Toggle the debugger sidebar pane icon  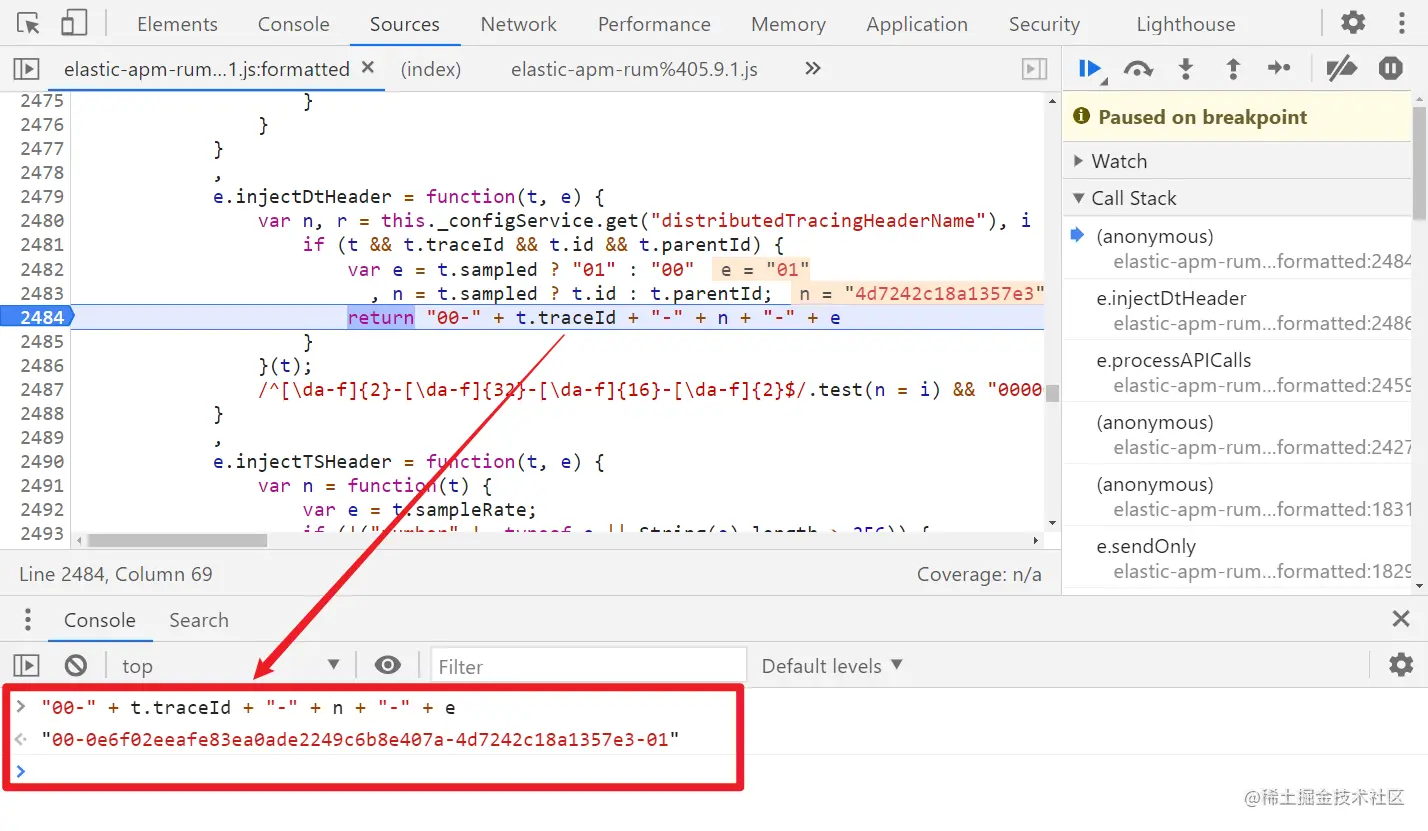click(x=1034, y=69)
